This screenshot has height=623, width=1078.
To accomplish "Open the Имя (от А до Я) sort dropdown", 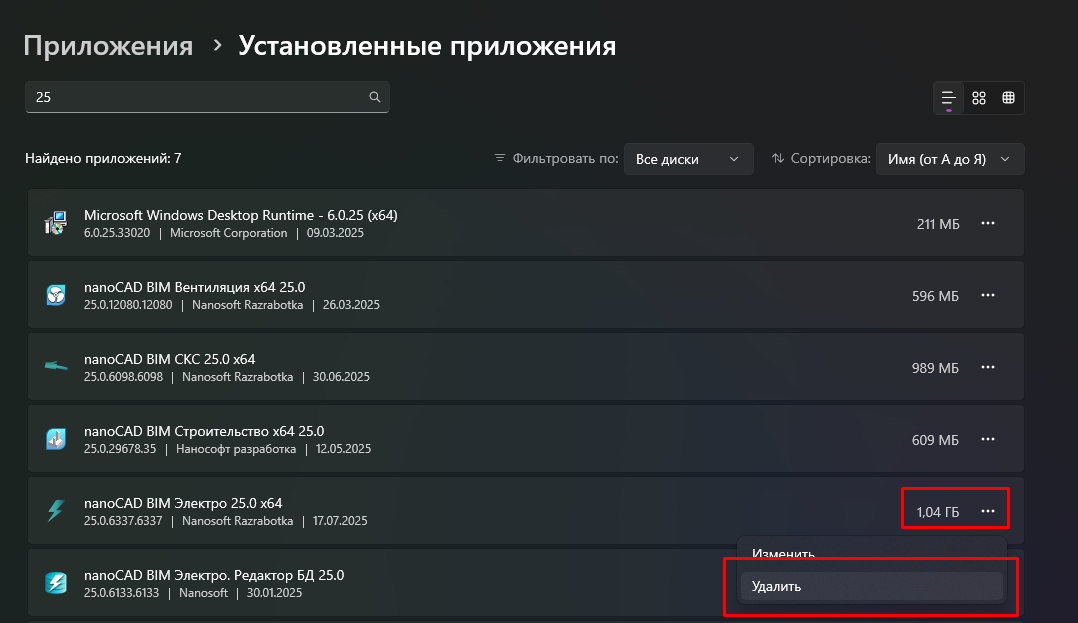I will click(949, 159).
